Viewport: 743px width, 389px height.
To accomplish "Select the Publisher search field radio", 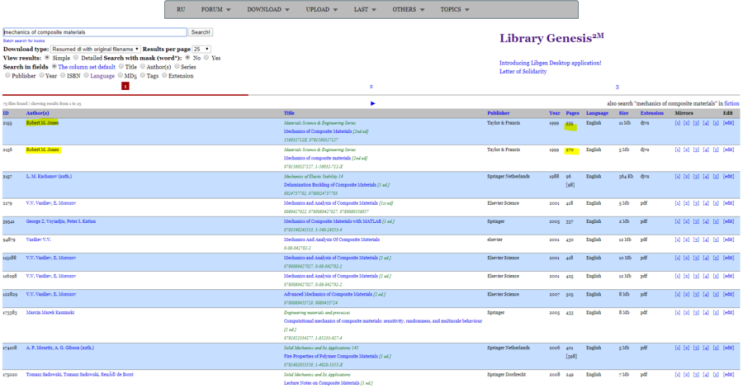I will (x=8, y=75).
